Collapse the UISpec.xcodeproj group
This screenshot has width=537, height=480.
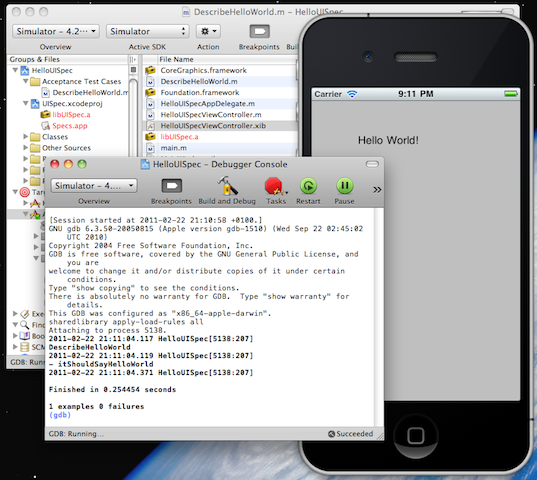coord(25,103)
